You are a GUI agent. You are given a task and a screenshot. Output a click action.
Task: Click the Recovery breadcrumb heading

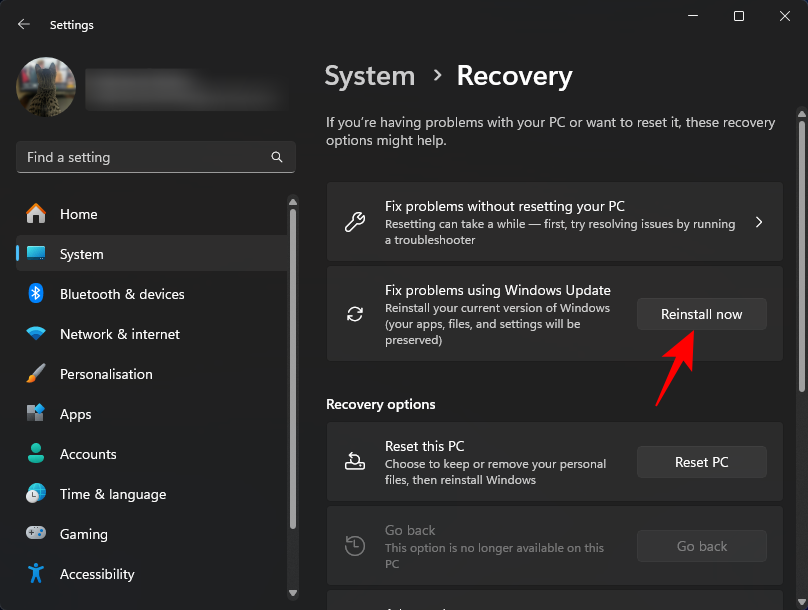coord(514,76)
